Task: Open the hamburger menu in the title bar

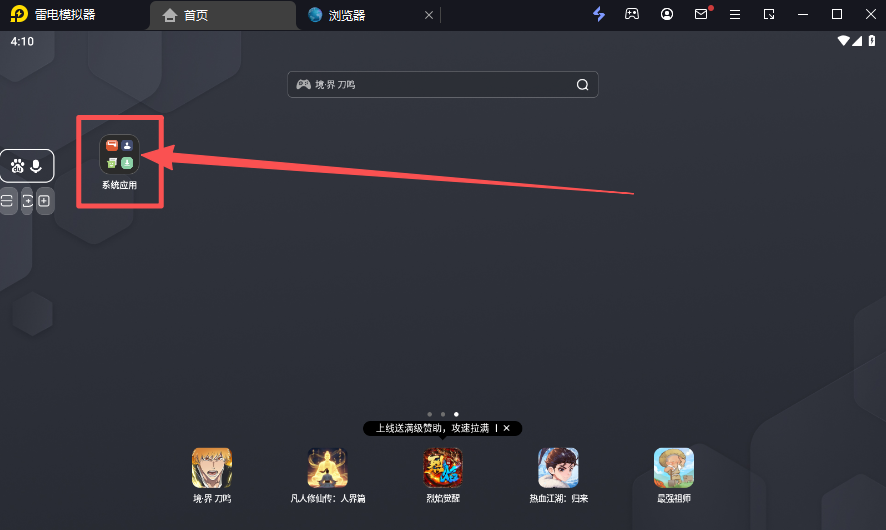Action: coord(735,15)
